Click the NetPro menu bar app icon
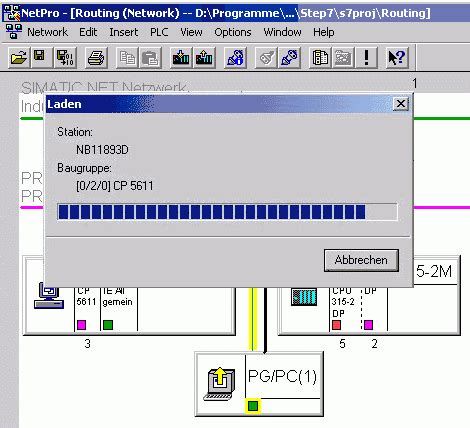 tap(14, 32)
